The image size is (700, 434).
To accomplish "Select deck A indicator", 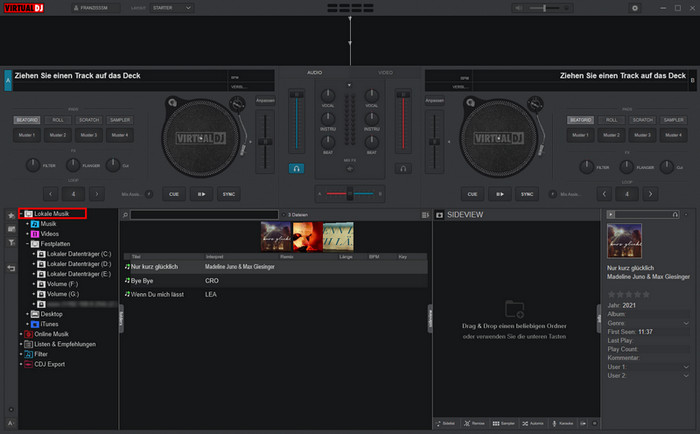I will (8, 81).
